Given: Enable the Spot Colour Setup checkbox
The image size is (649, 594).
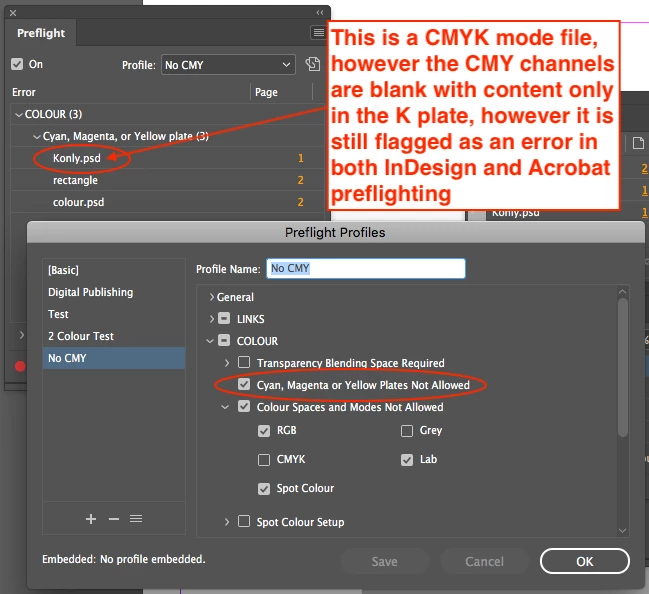Looking at the screenshot, I should tap(244, 521).
